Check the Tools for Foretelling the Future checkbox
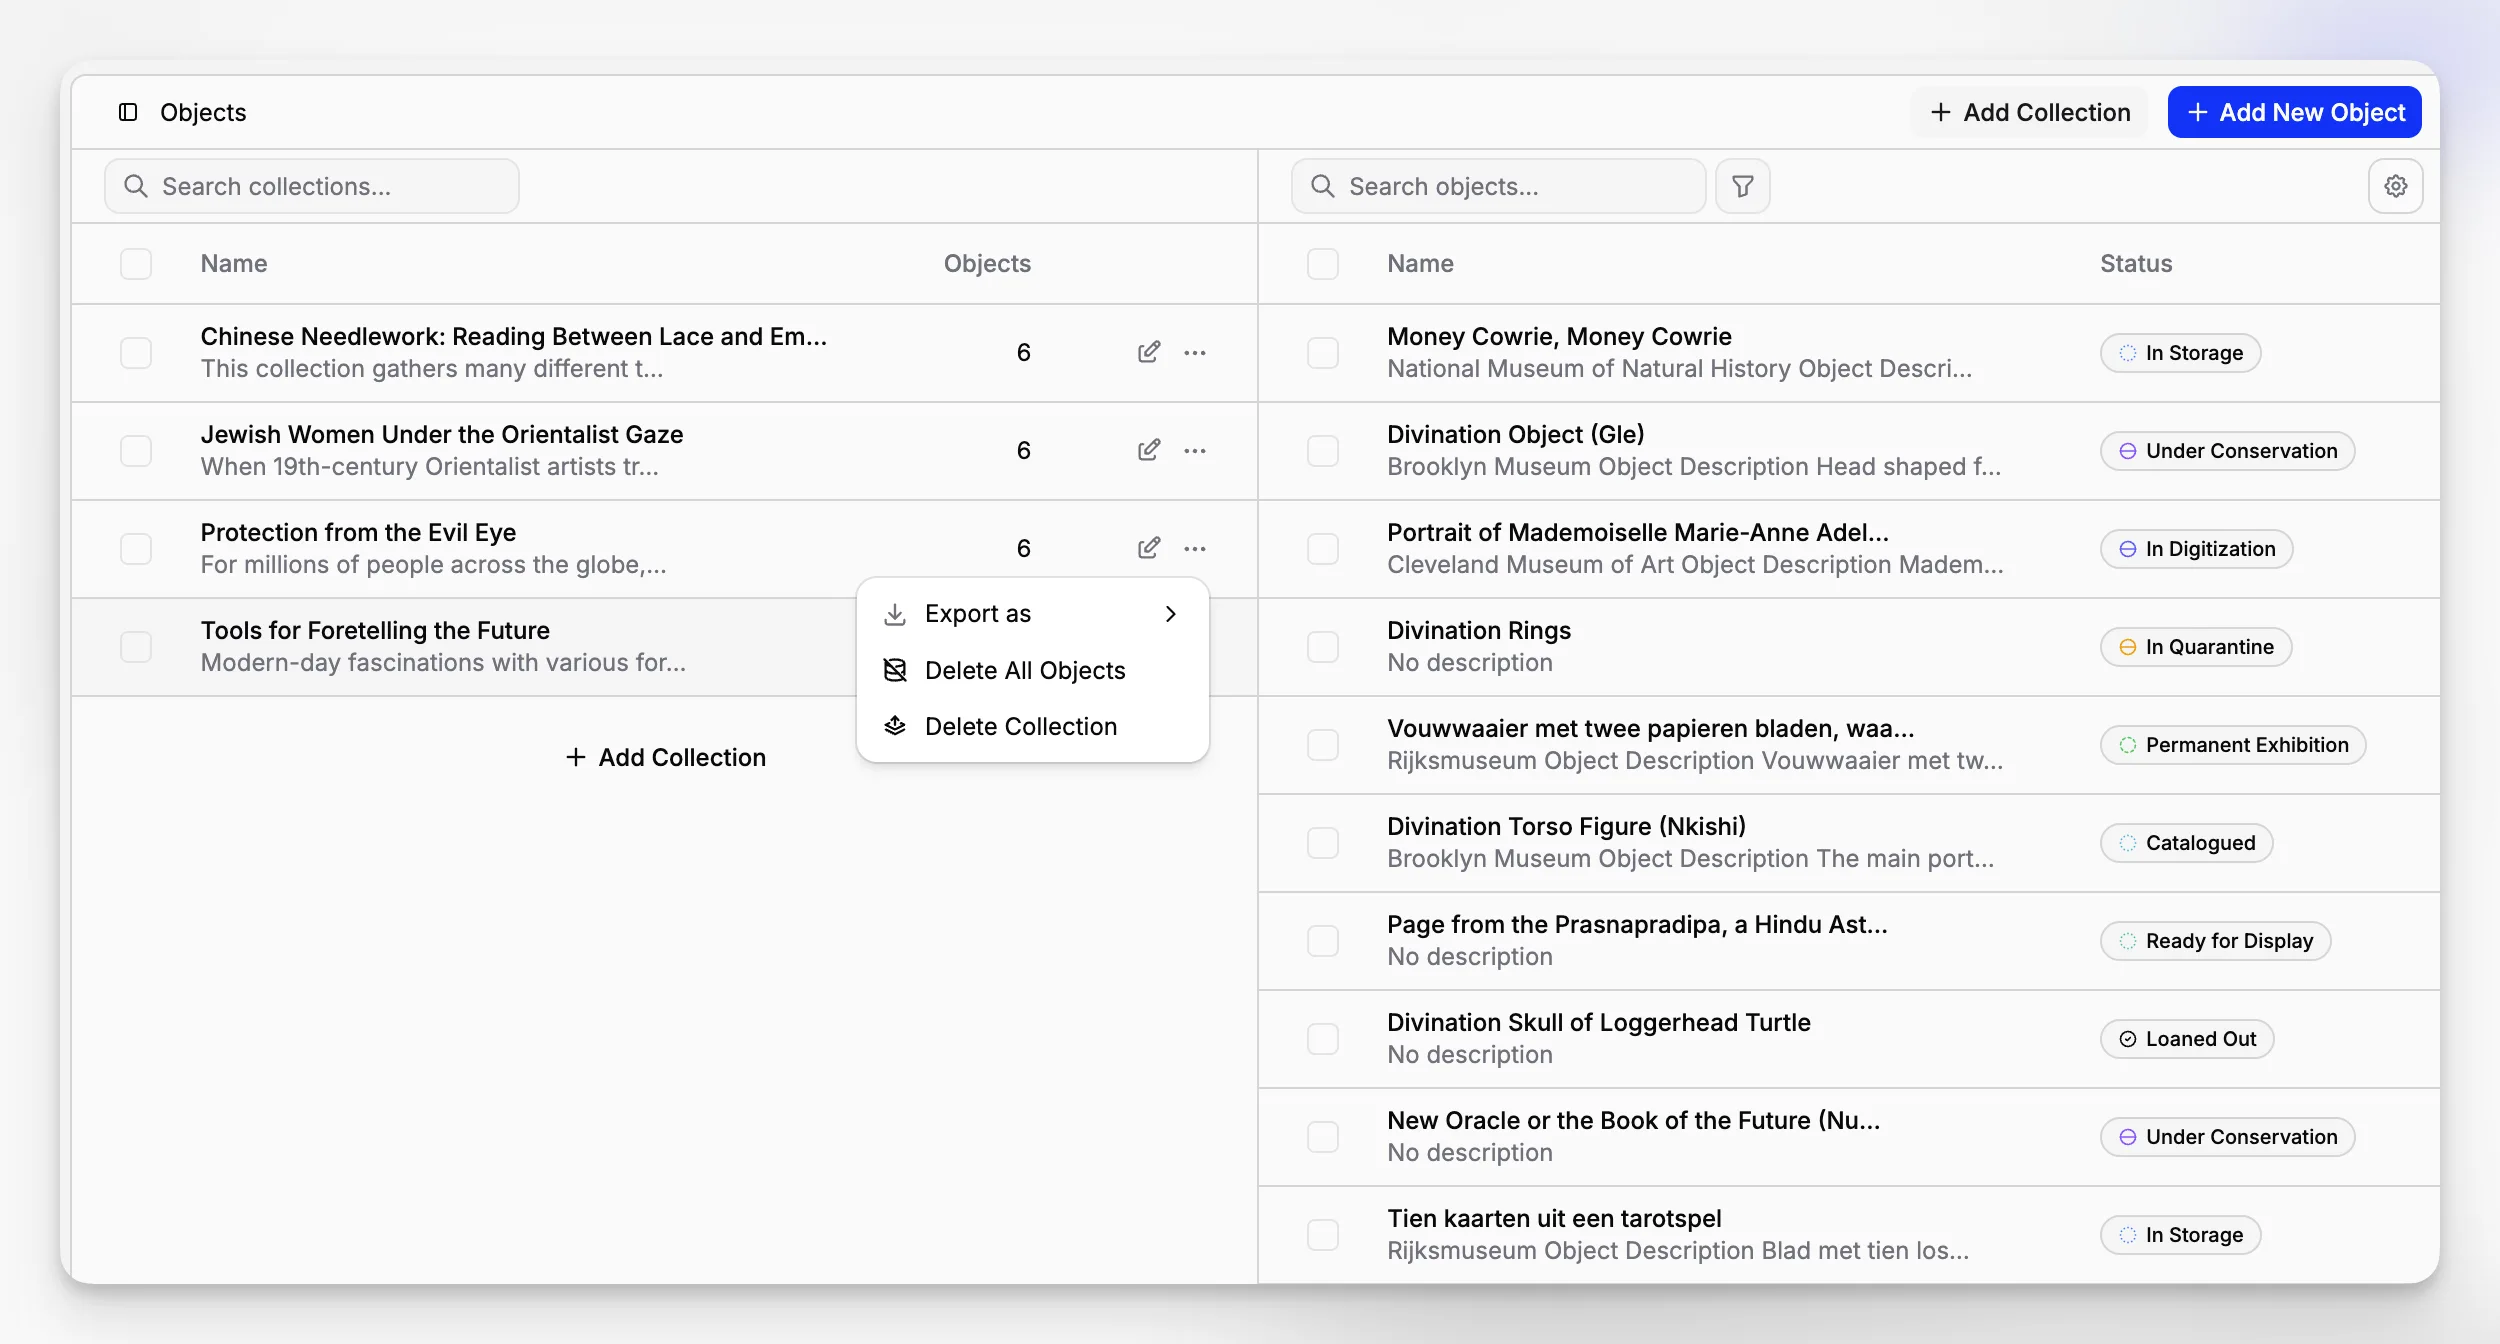 136,647
